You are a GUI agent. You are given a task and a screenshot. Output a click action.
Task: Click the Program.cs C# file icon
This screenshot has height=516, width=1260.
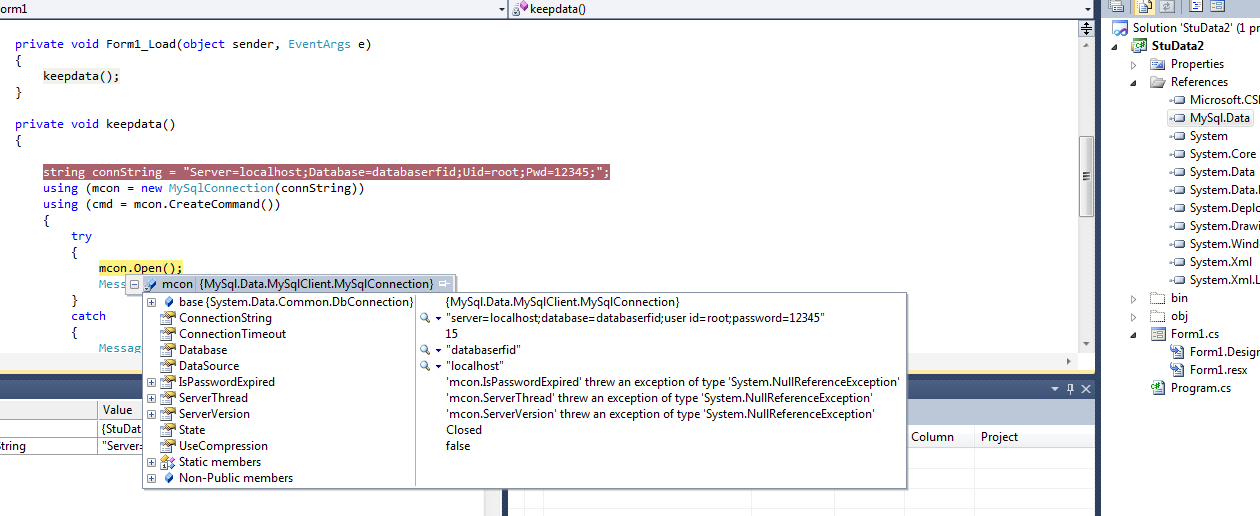1158,388
